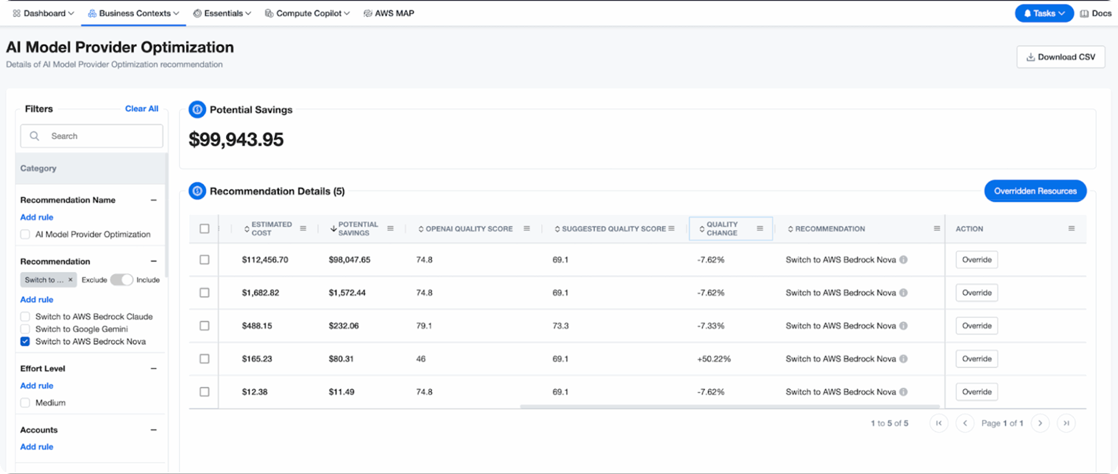
Task: Open Potential Savings column menu
Action: pos(391,229)
